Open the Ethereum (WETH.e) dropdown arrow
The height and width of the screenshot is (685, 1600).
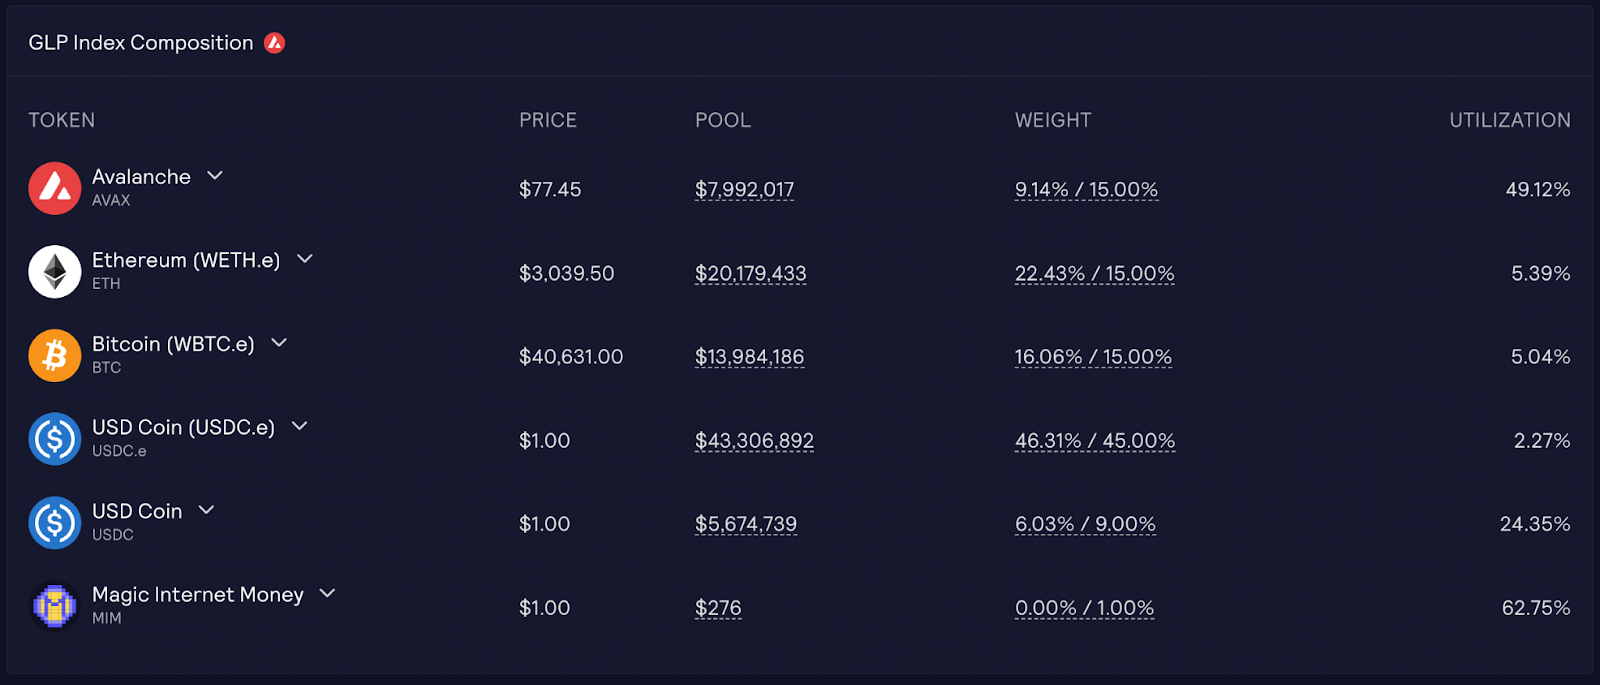(x=305, y=259)
